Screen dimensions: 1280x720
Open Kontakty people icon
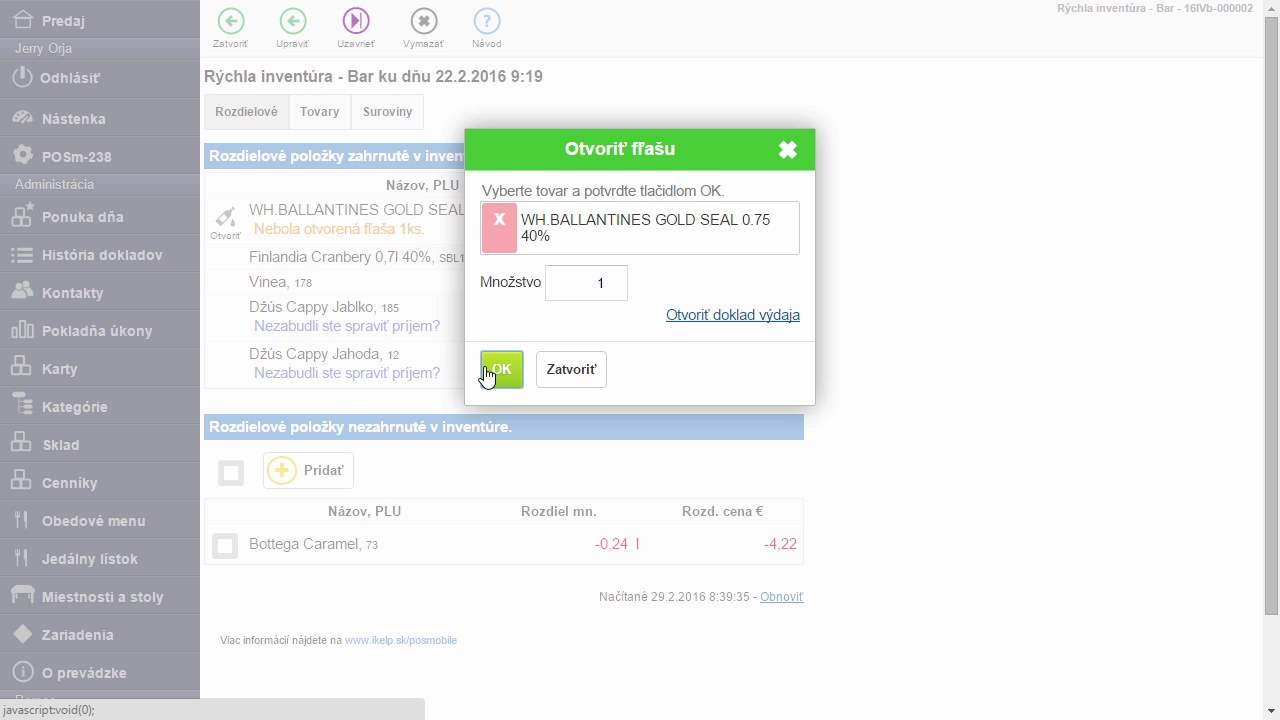pos(22,292)
